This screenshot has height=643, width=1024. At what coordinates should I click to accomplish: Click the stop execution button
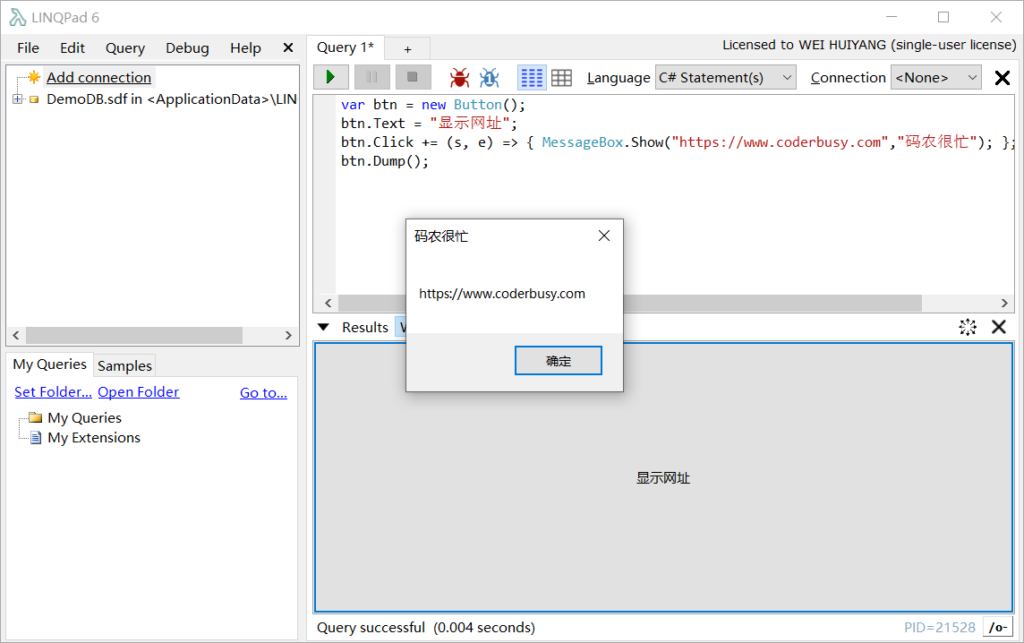[x=412, y=77]
